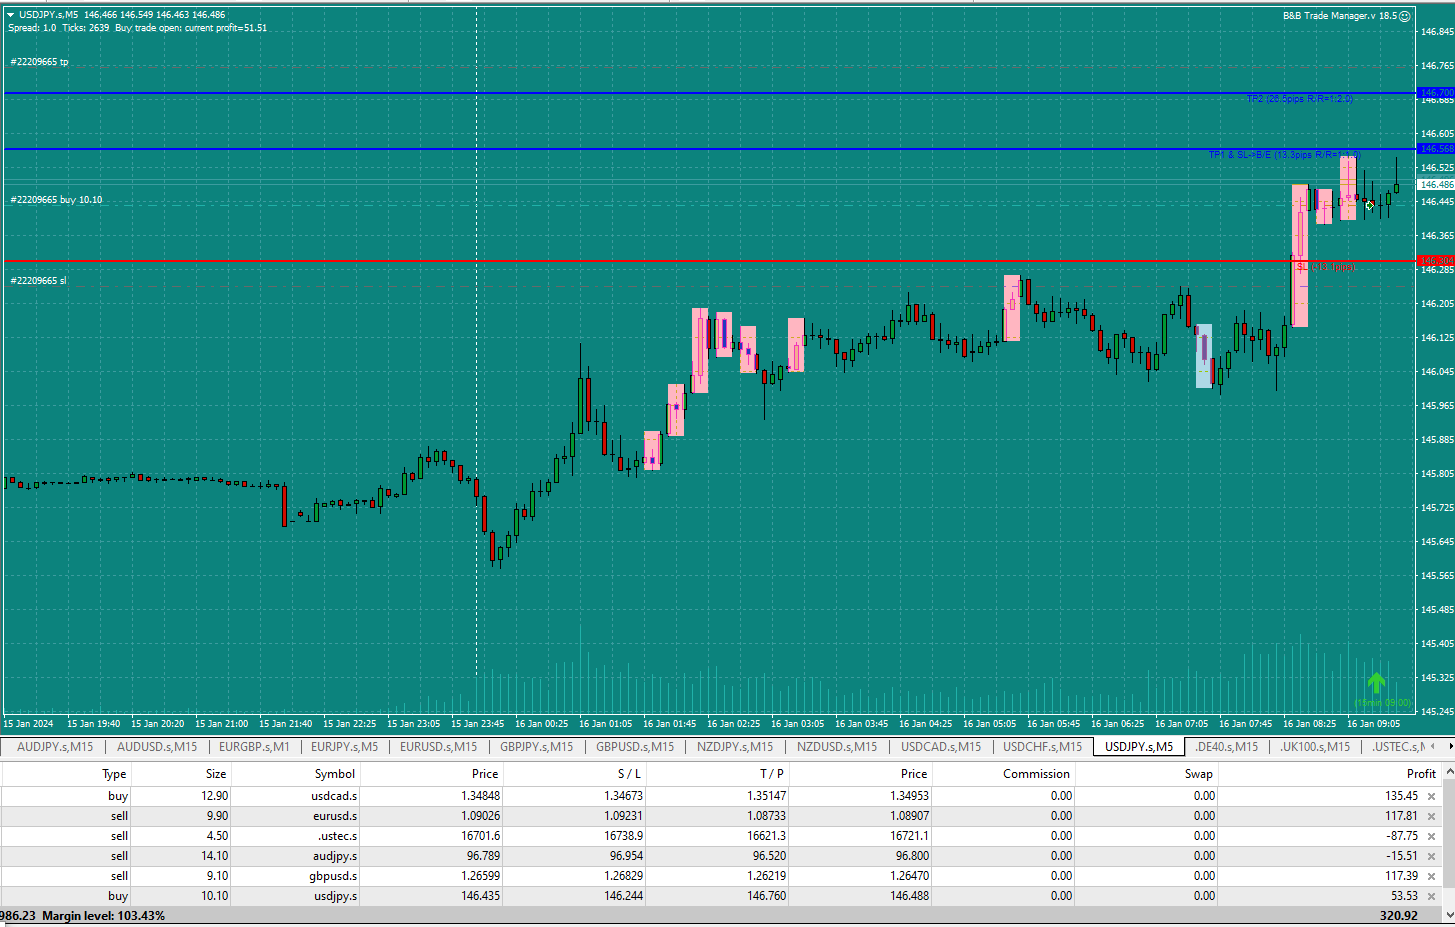This screenshot has width=1455, height=927.
Task: Click the trade list scrollbar up arrow
Action: coord(1448,772)
